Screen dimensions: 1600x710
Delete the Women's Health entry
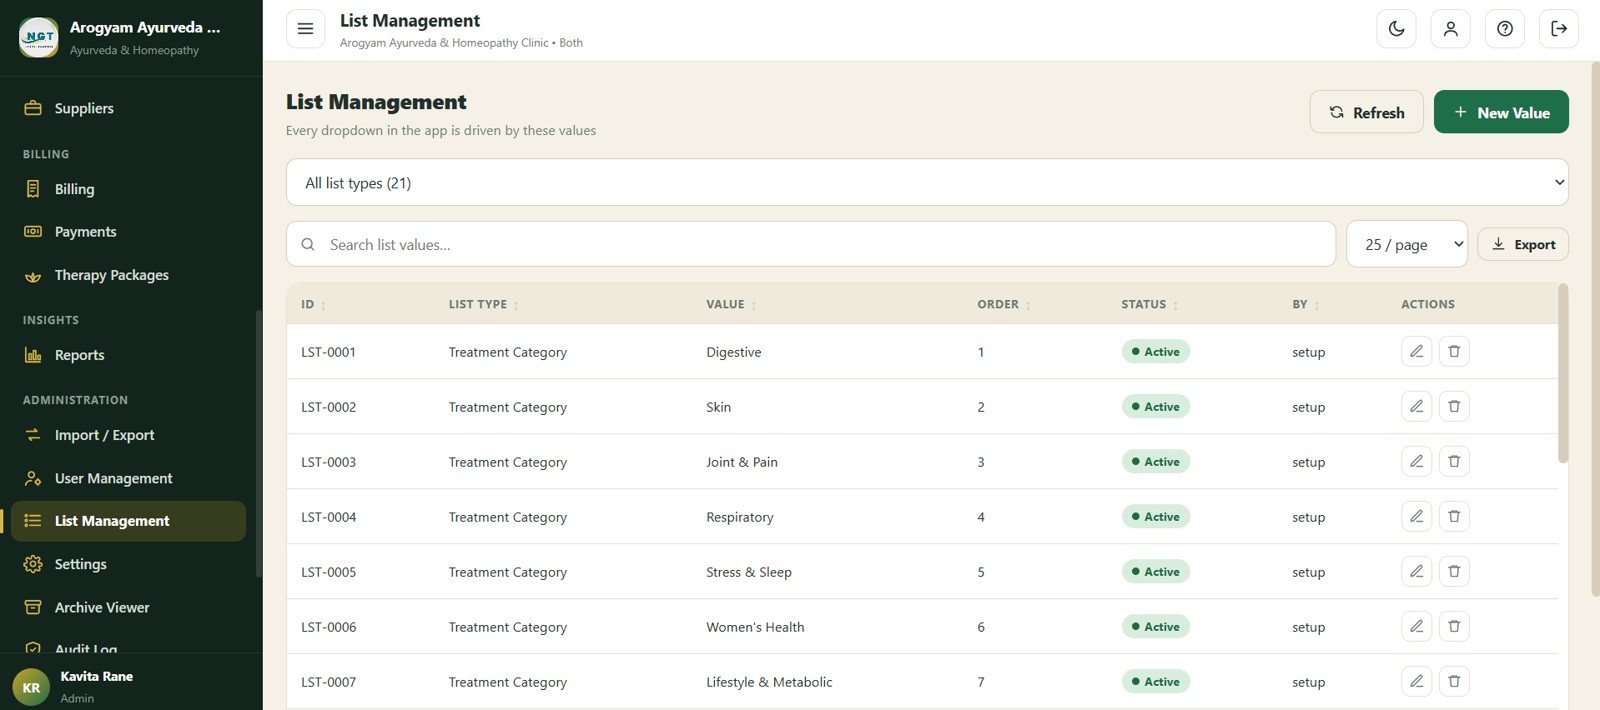pos(1454,626)
